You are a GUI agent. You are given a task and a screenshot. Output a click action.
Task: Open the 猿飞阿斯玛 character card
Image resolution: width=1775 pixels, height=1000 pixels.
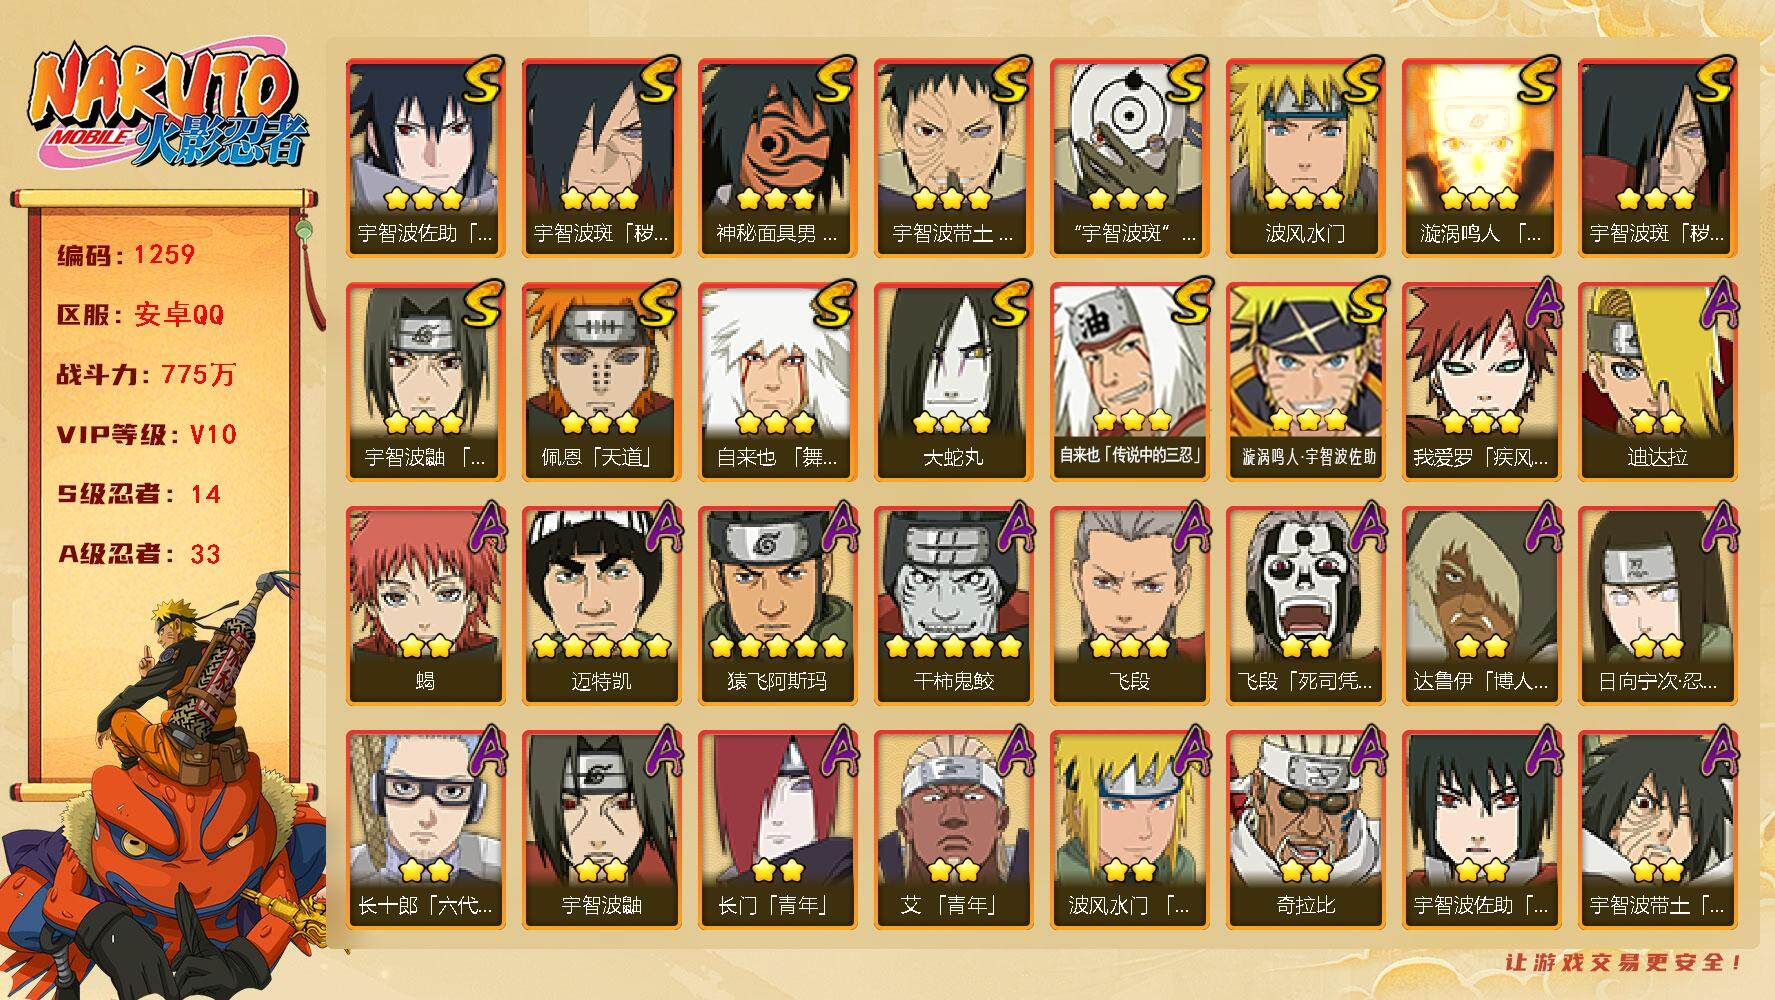pyautogui.click(x=777, y=606)
